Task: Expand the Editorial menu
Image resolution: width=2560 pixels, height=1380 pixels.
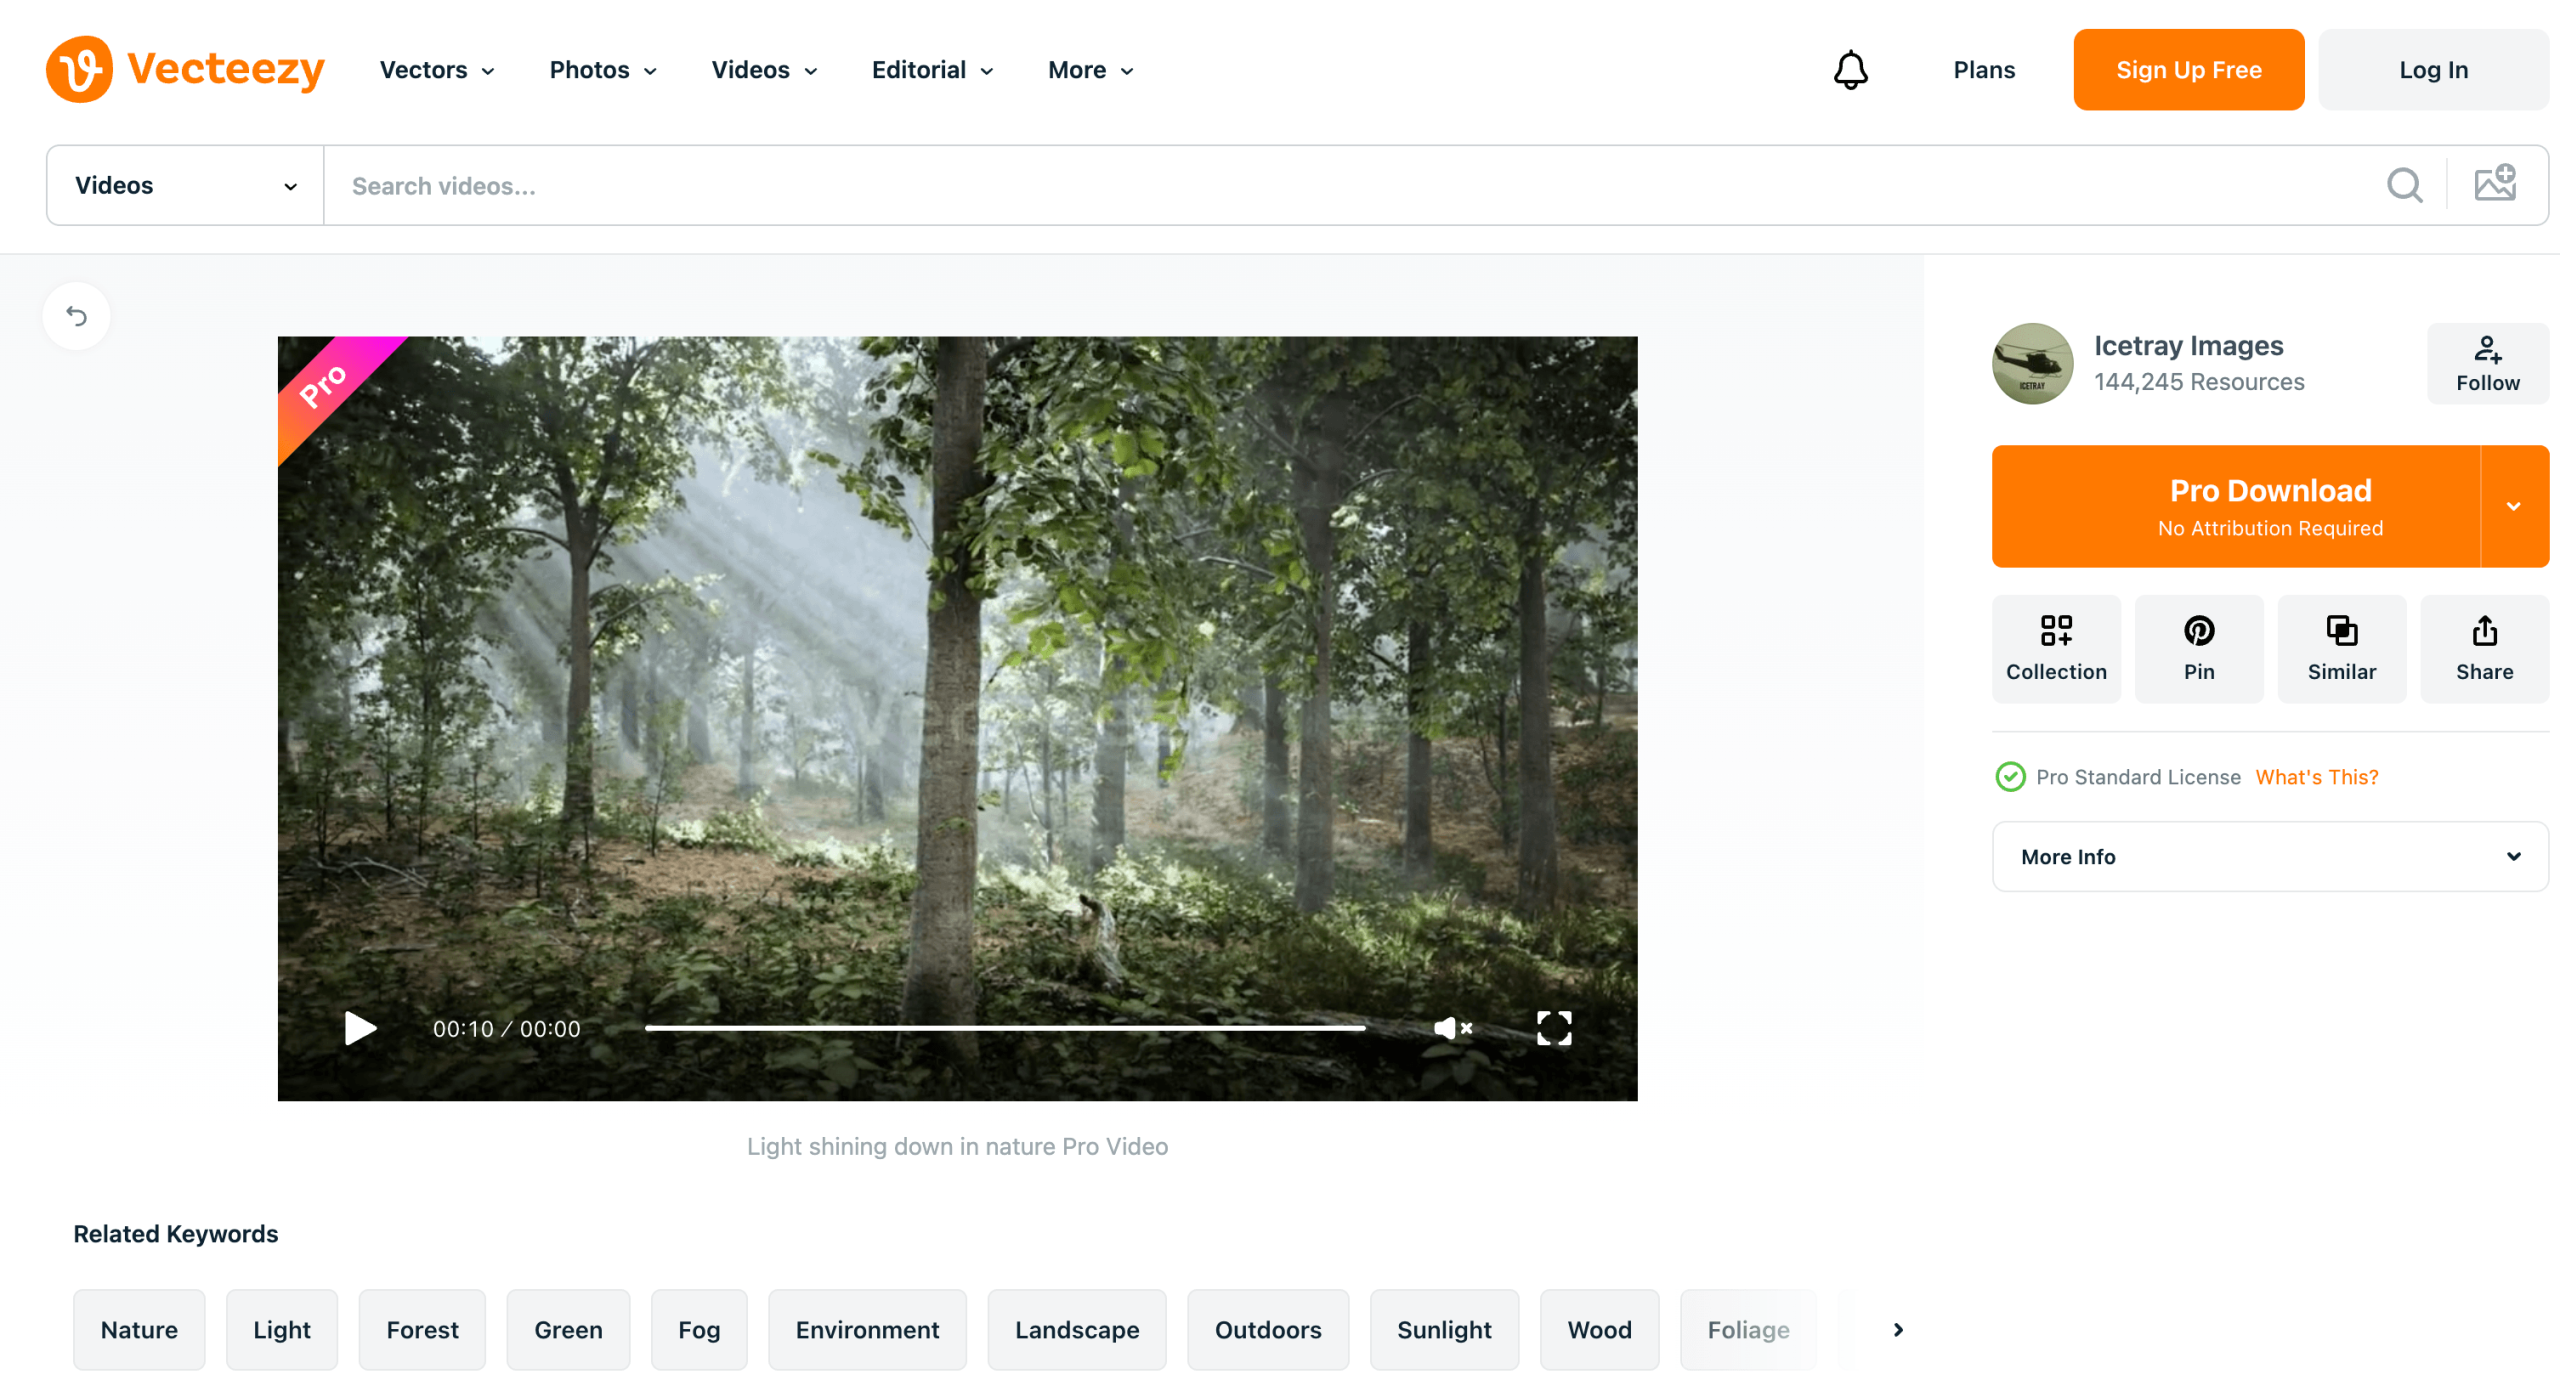Action: (932, 70)
